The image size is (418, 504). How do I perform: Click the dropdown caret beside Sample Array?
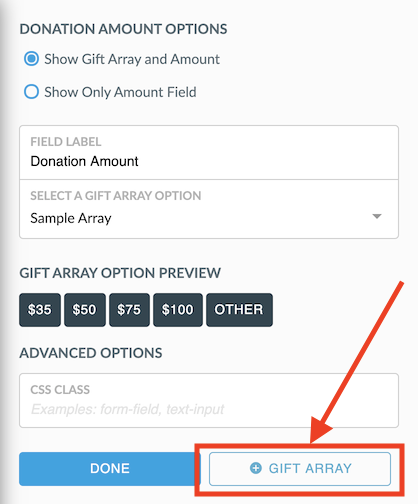click(377, 216)
